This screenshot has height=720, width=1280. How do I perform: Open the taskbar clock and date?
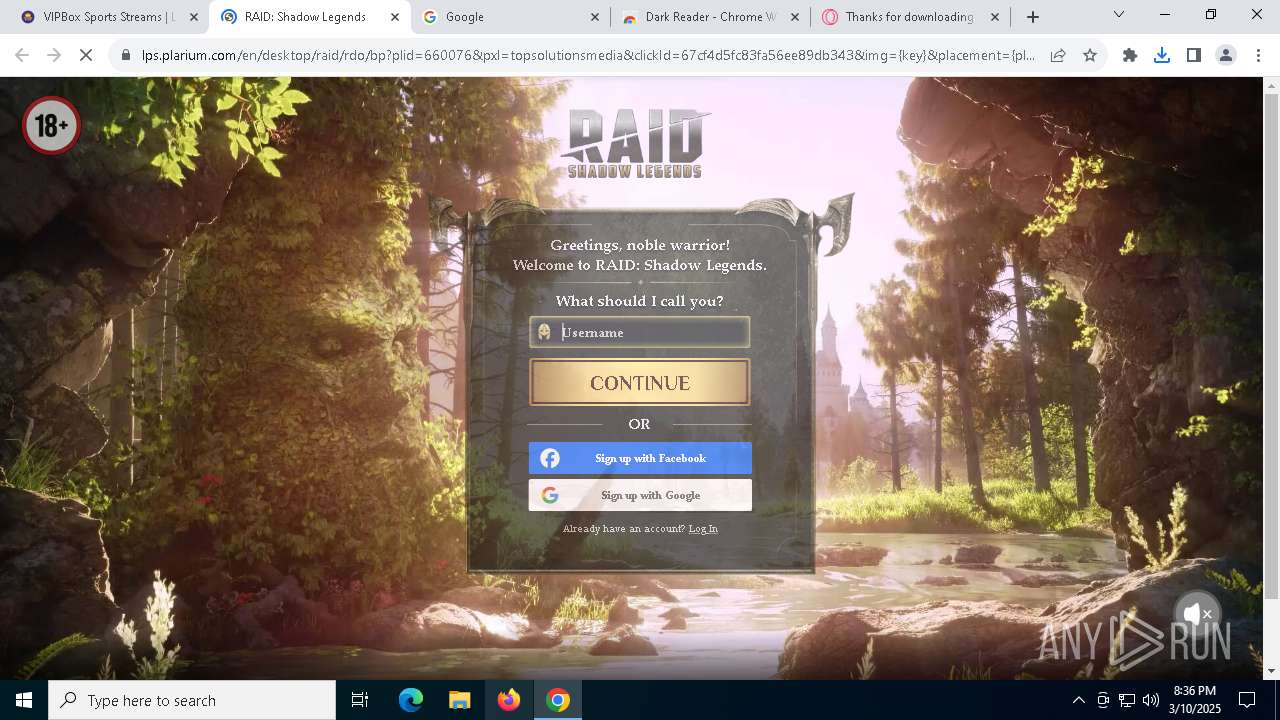click(x=1194, y=700)
